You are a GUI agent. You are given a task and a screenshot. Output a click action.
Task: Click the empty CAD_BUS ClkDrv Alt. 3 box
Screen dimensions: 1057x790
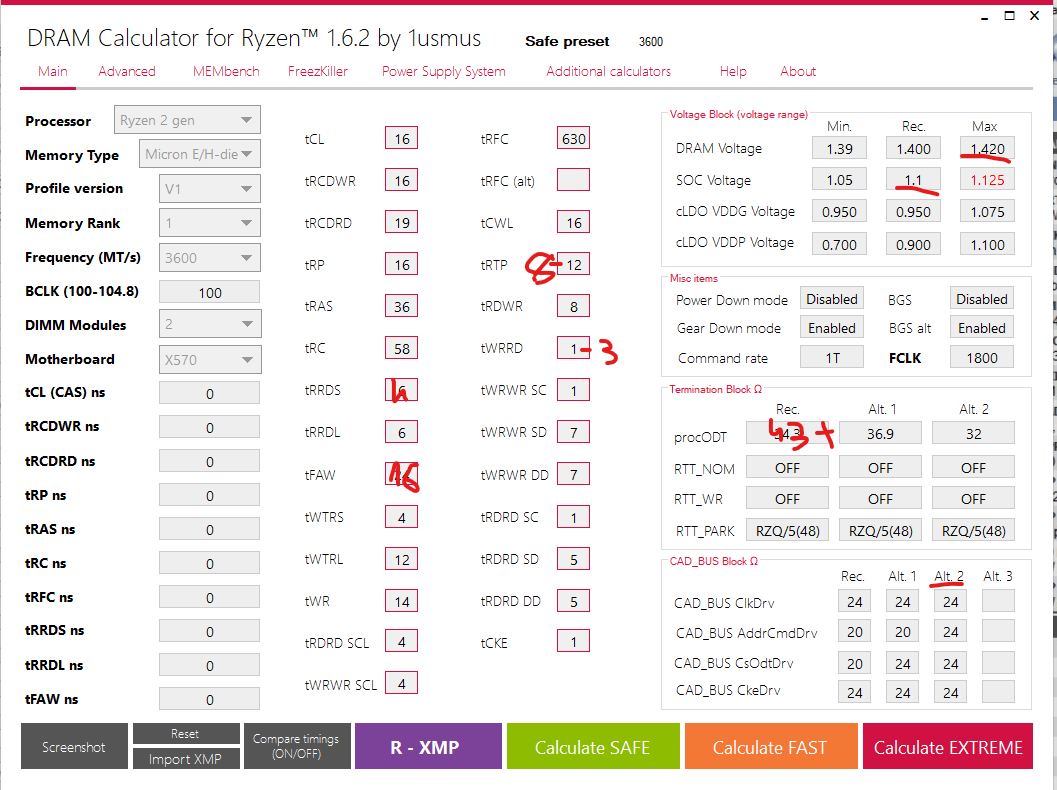point(998,601)
